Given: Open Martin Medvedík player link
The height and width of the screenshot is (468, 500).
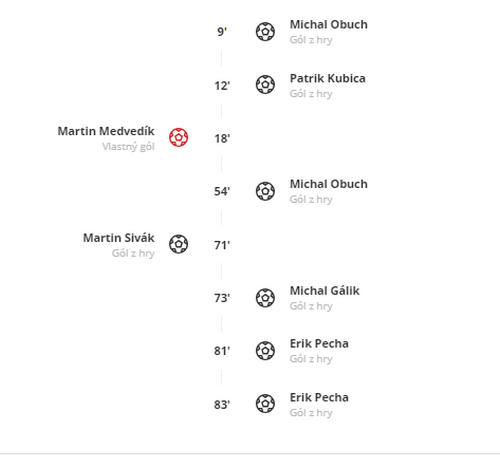Looking at the screenshot, I should click(106, 131).
